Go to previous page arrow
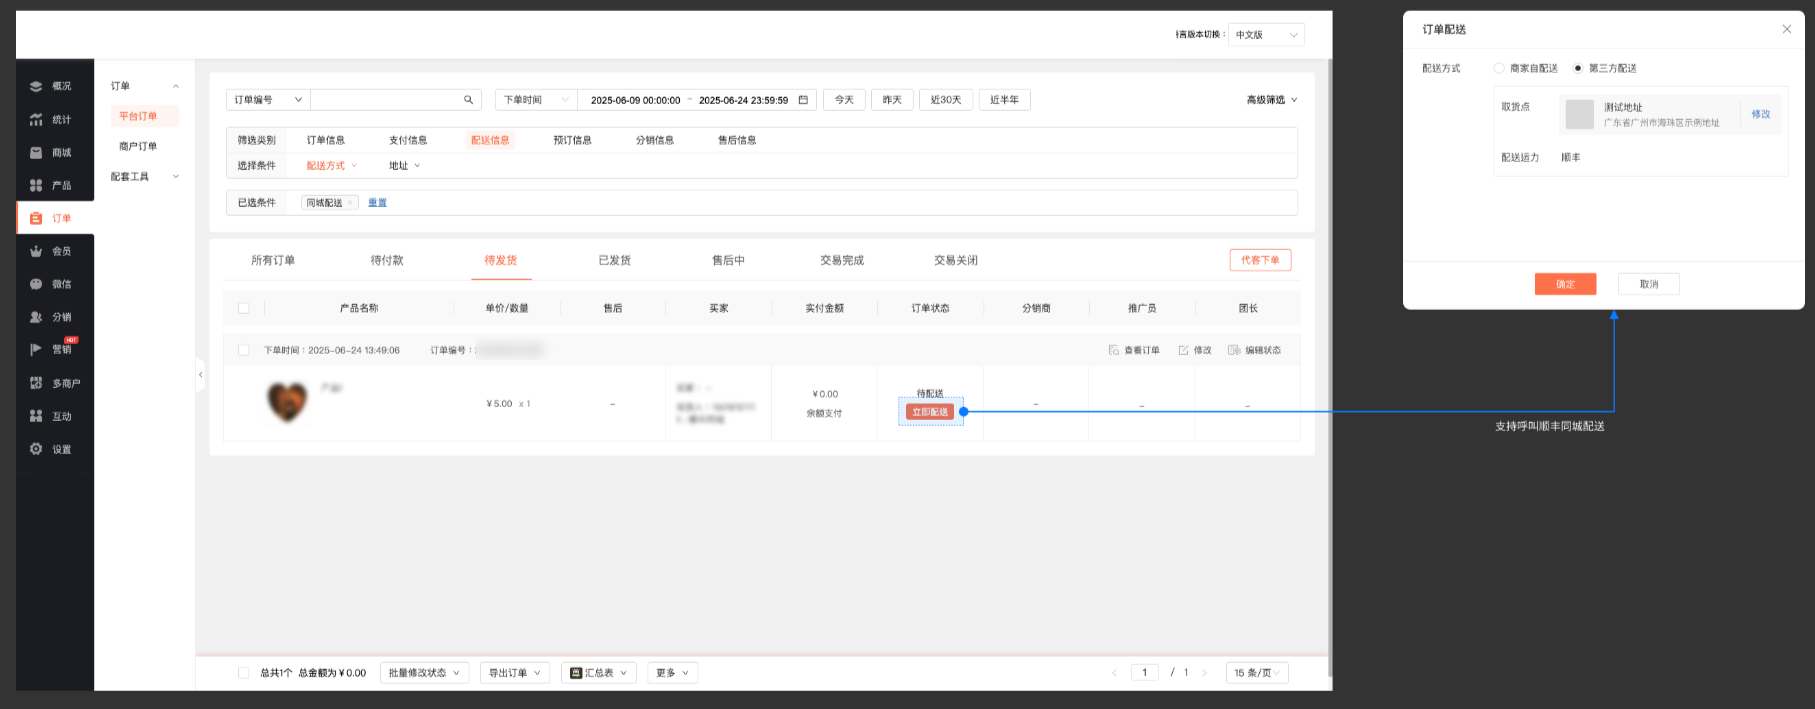Image resolution: width=1815 pixels, height=709 pixels. 1114,673
